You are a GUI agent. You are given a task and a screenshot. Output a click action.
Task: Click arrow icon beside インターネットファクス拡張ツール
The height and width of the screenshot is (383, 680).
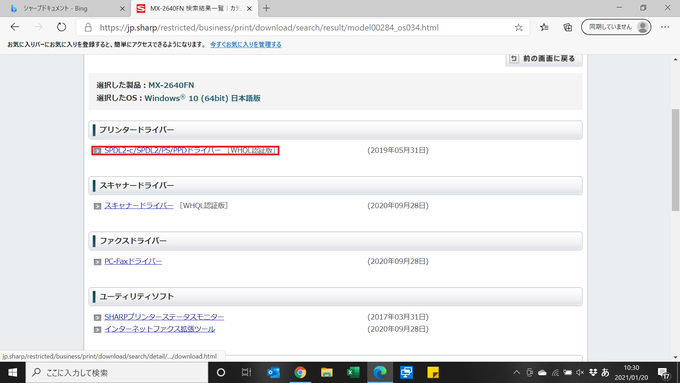[98, 330]
